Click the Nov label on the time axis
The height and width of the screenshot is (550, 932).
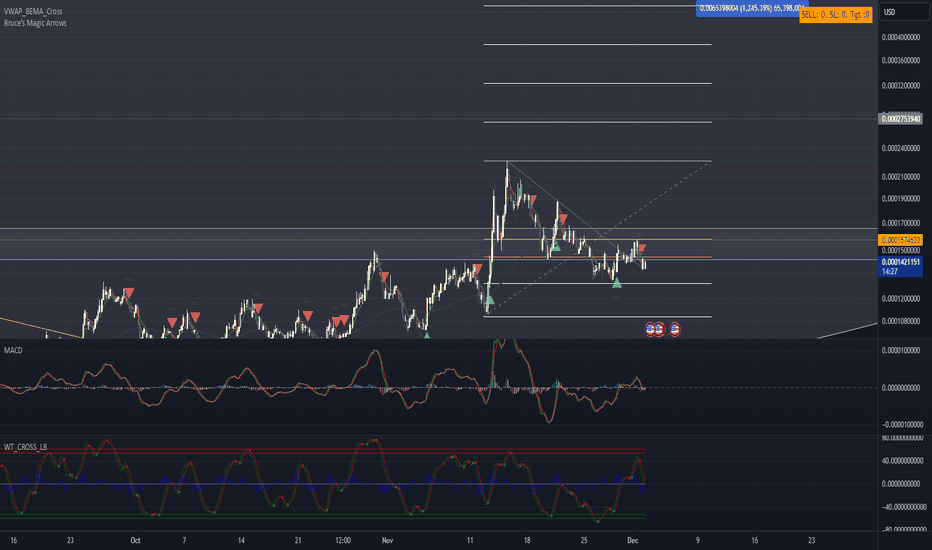[x=387, y=540]
